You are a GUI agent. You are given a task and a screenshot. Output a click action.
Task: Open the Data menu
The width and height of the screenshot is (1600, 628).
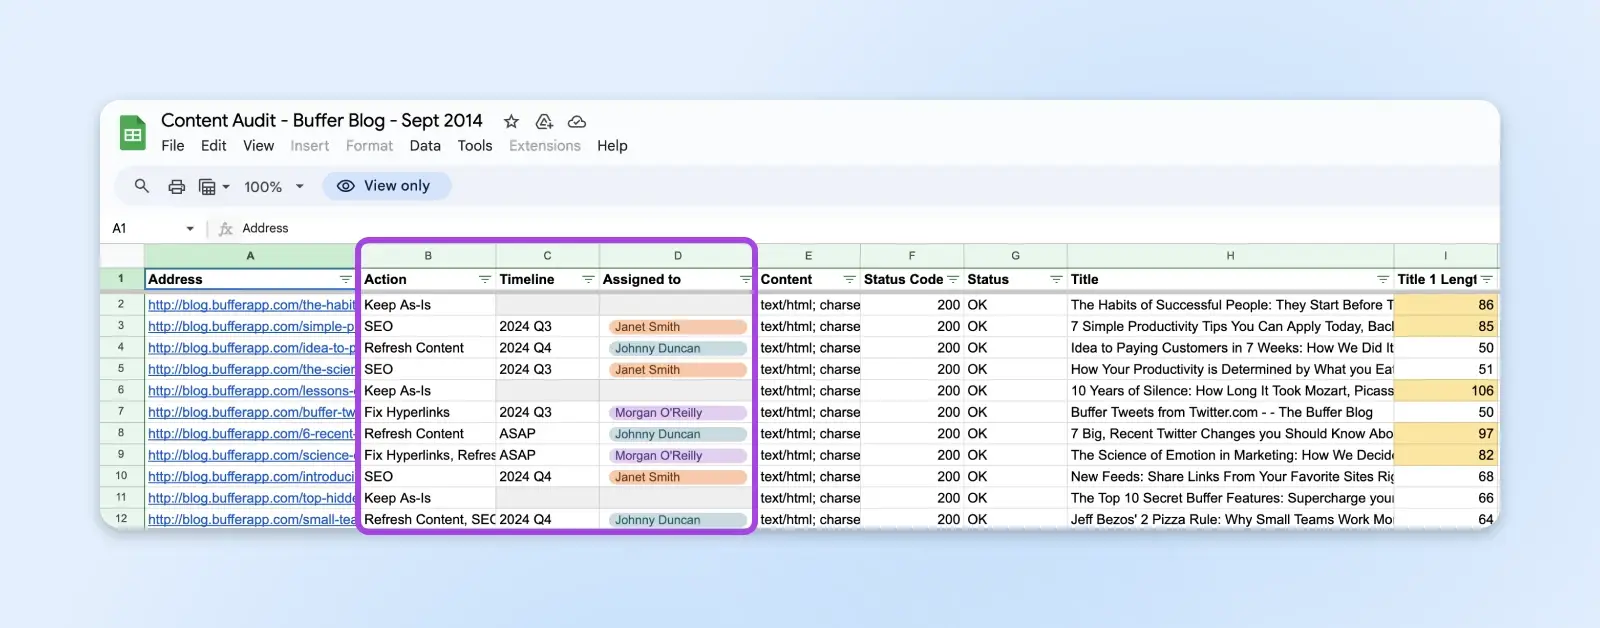(x=425, y=146)
